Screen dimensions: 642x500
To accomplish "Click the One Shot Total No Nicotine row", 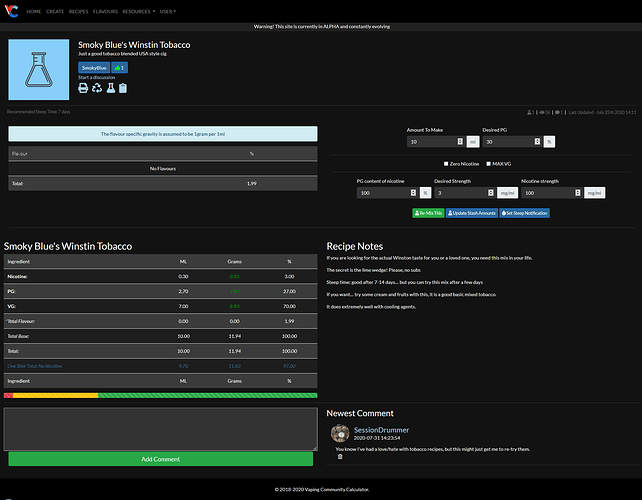I will (160, 366).
